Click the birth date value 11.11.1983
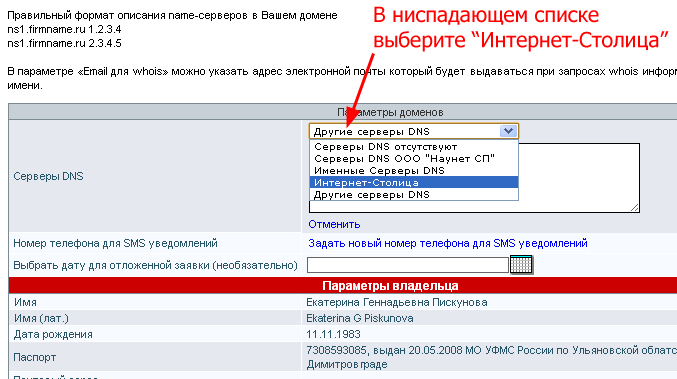The image size is (677, 379). click(x=333, y=334)
